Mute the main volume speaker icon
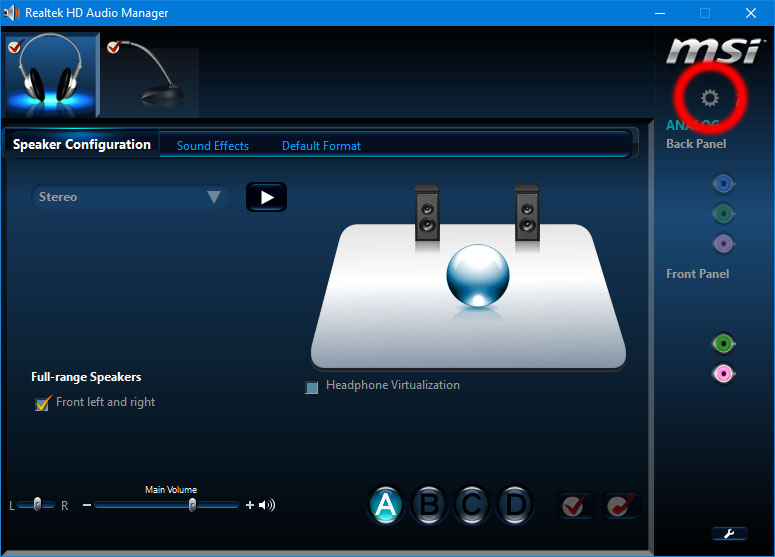 click(267, 505)
